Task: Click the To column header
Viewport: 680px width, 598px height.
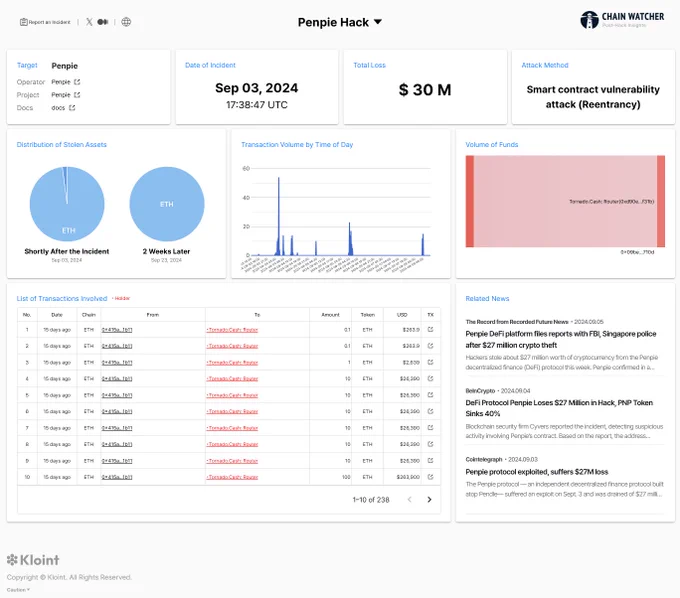Action: tap(257, 315)
